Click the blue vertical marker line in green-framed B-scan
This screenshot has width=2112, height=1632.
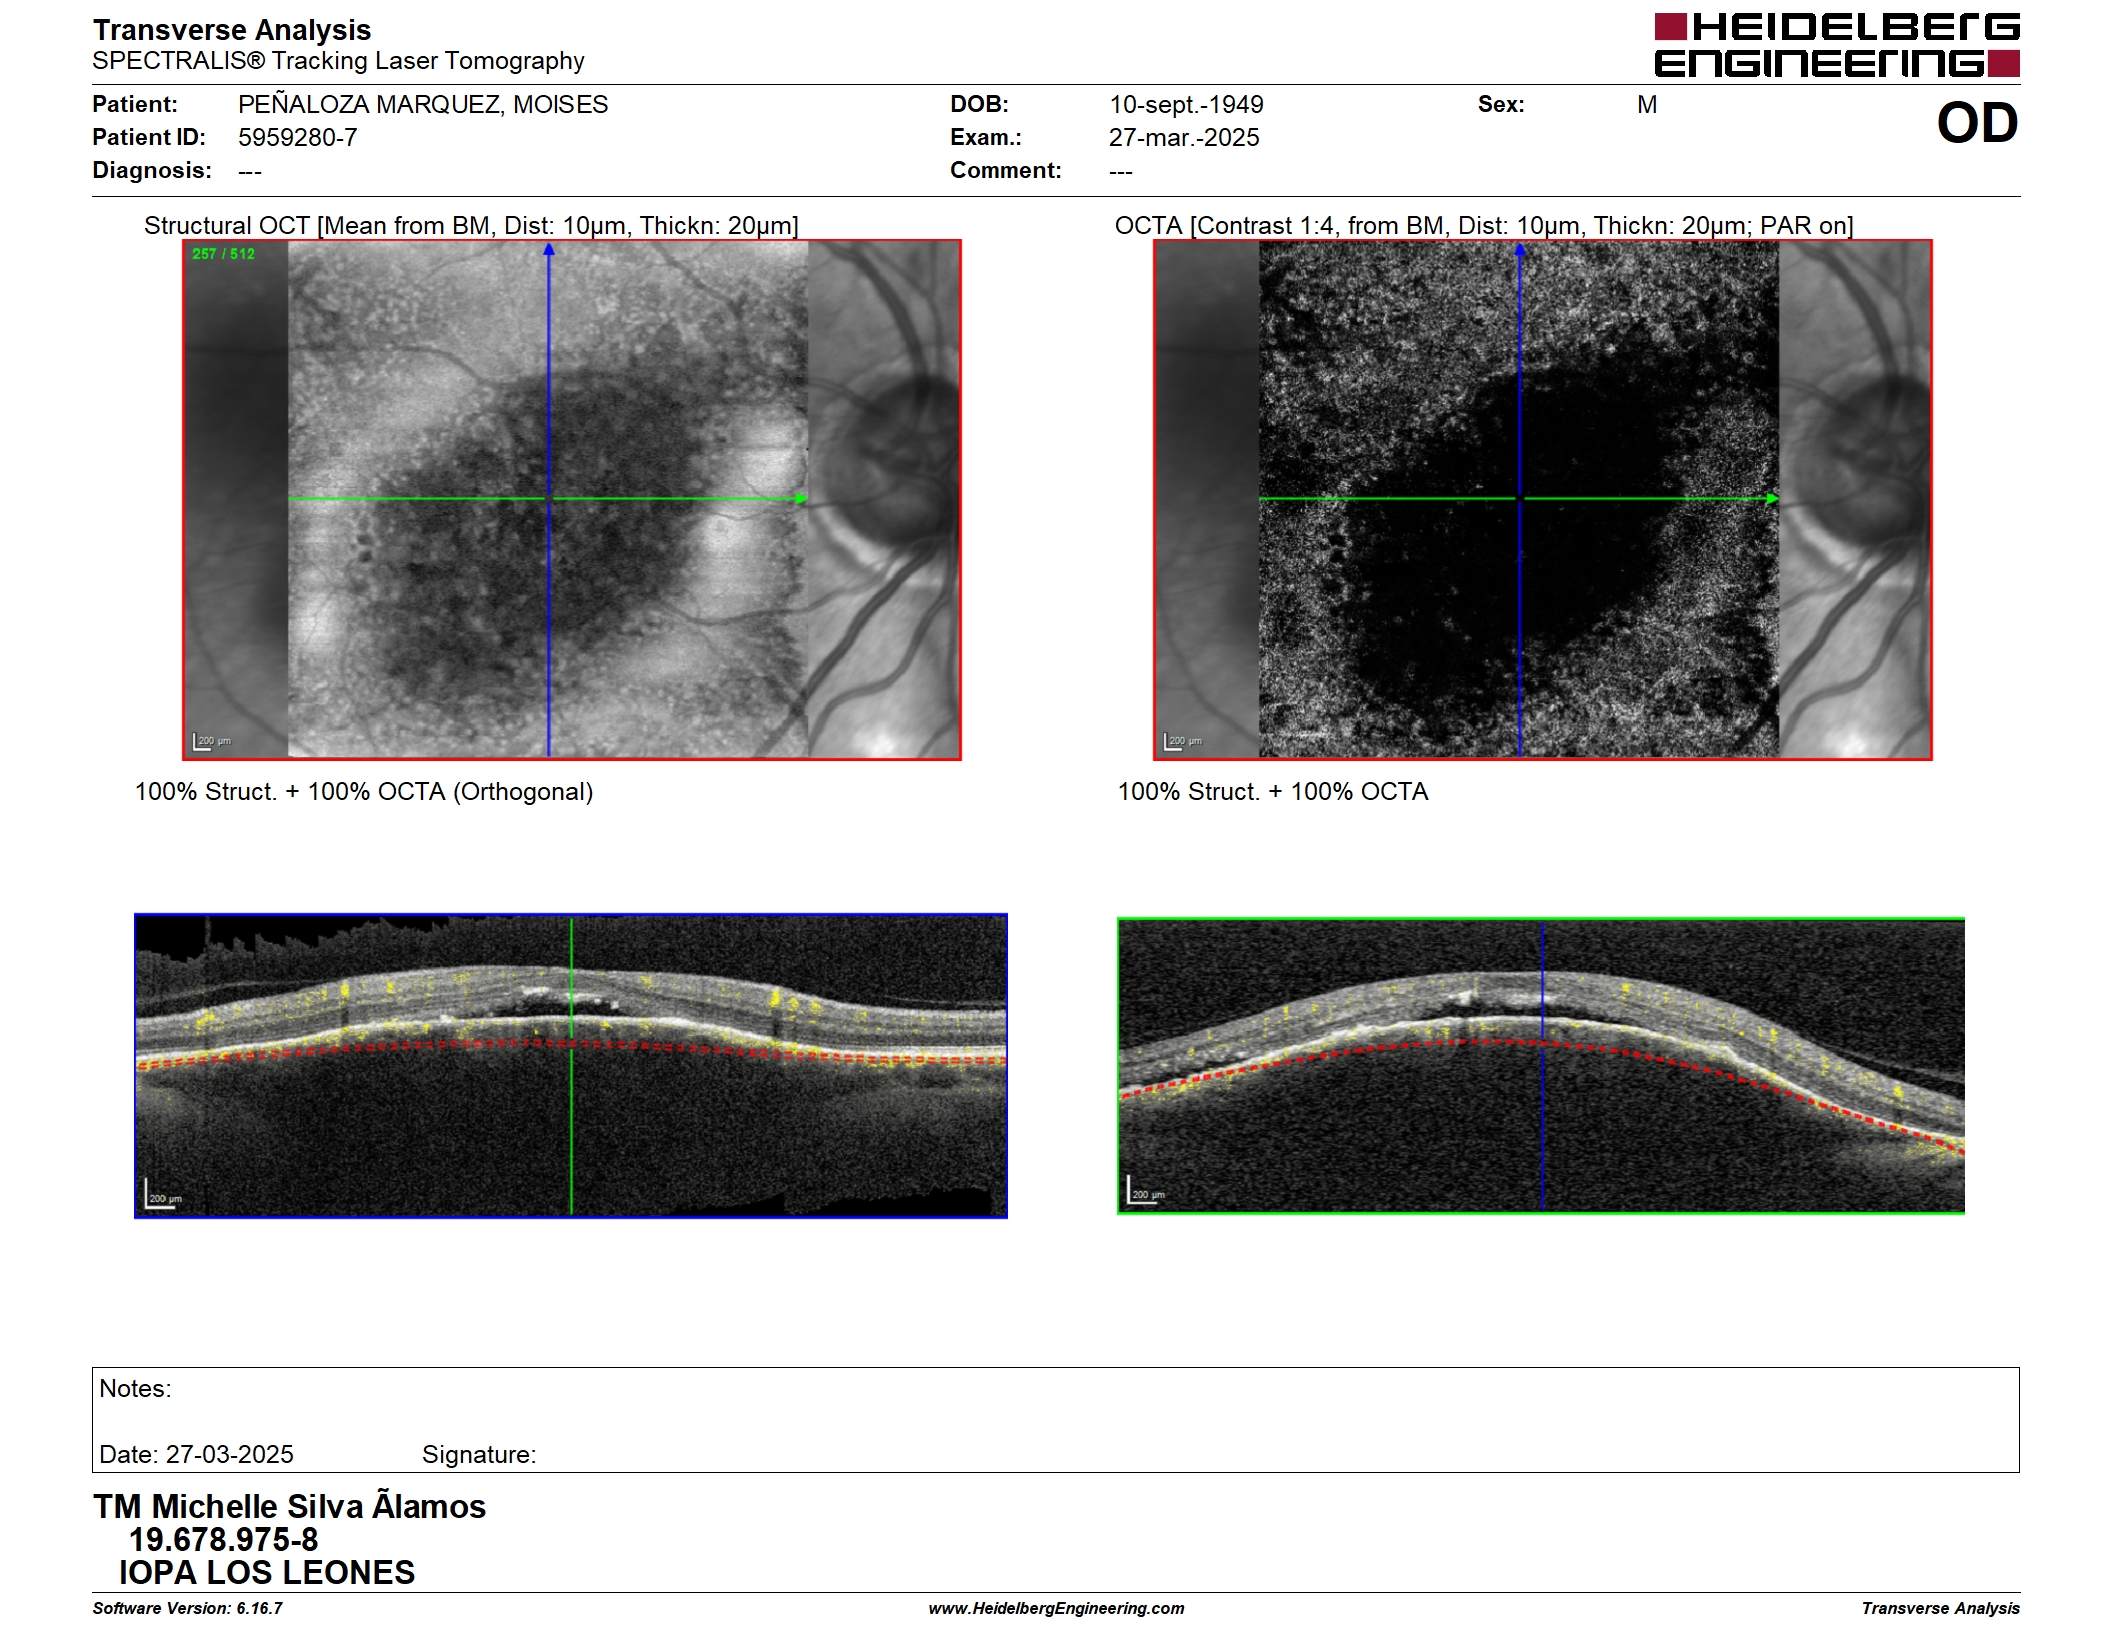pos(1542,1066)
